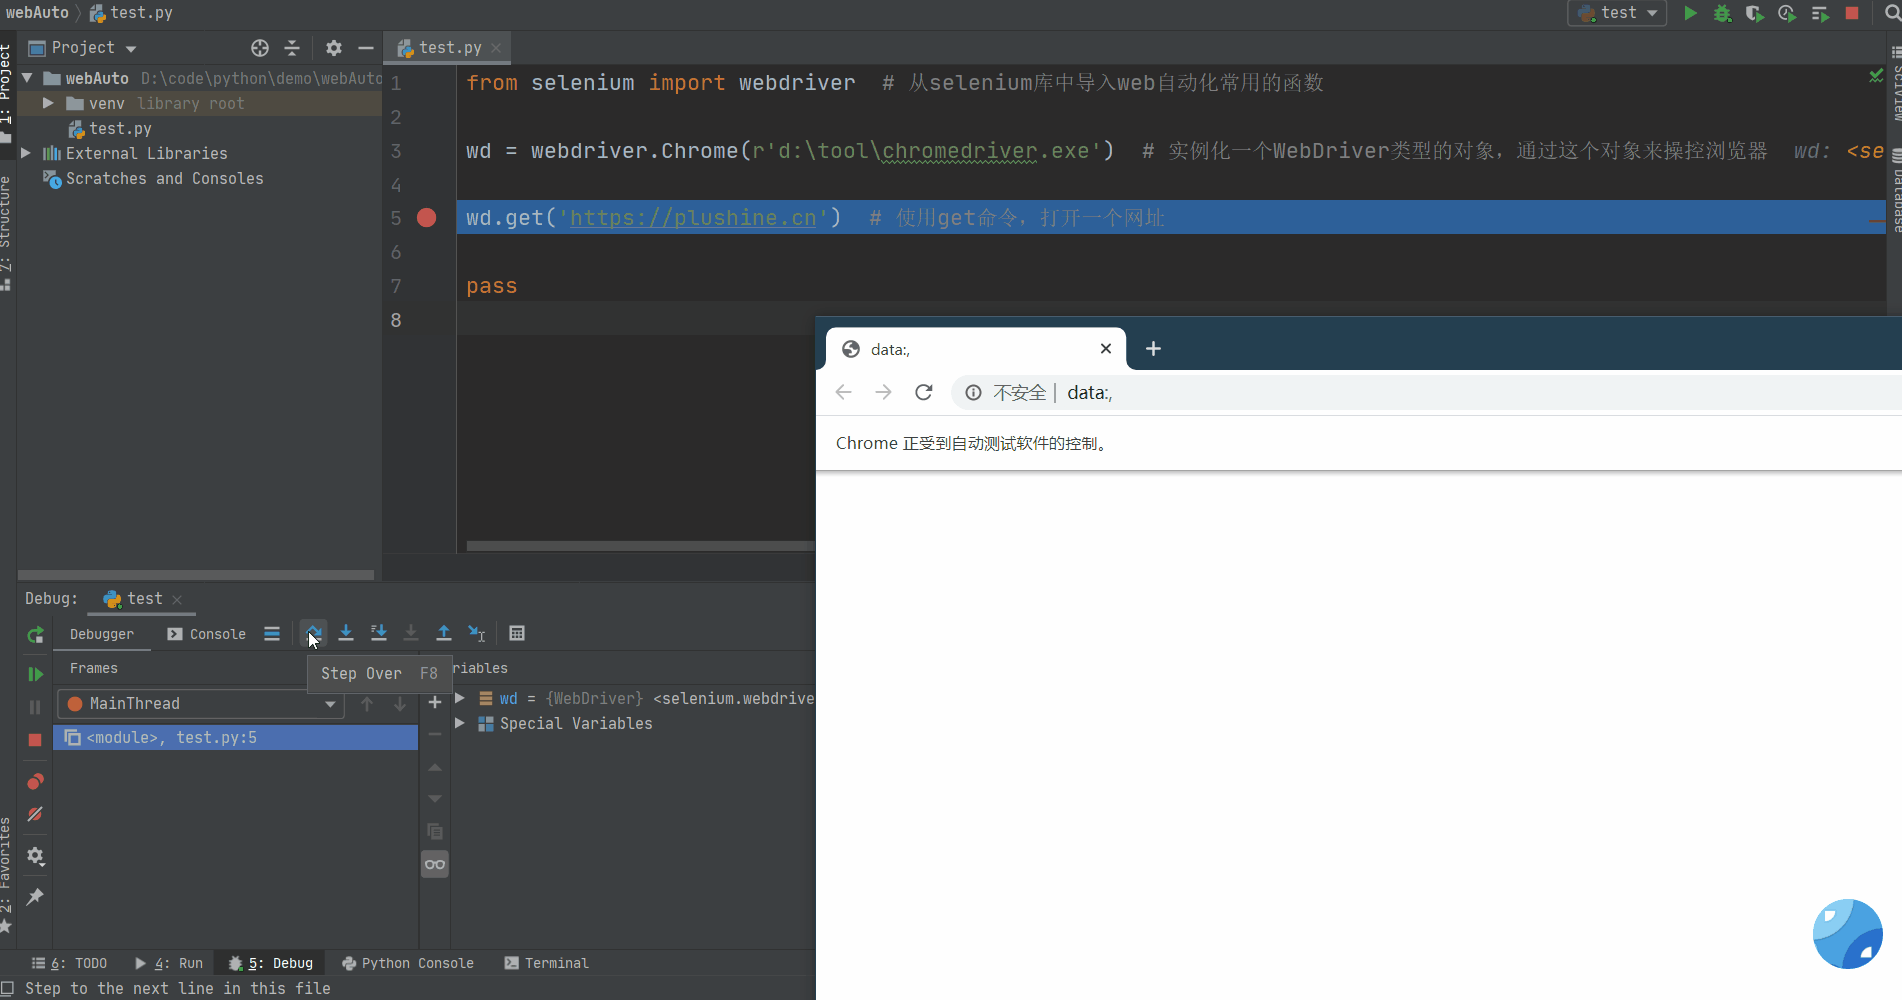Add a new watch with plus icon

tap(435, 703)
